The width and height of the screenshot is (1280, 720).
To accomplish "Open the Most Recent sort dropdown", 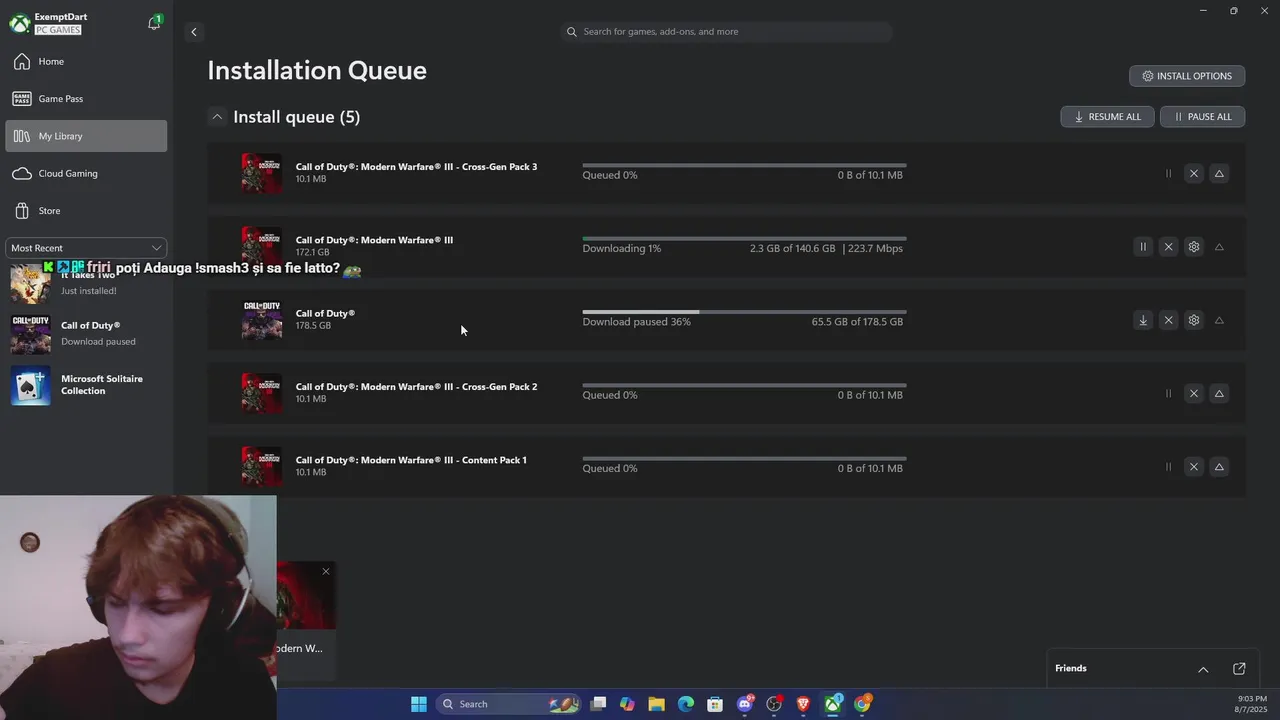I will tap(86, 248).
